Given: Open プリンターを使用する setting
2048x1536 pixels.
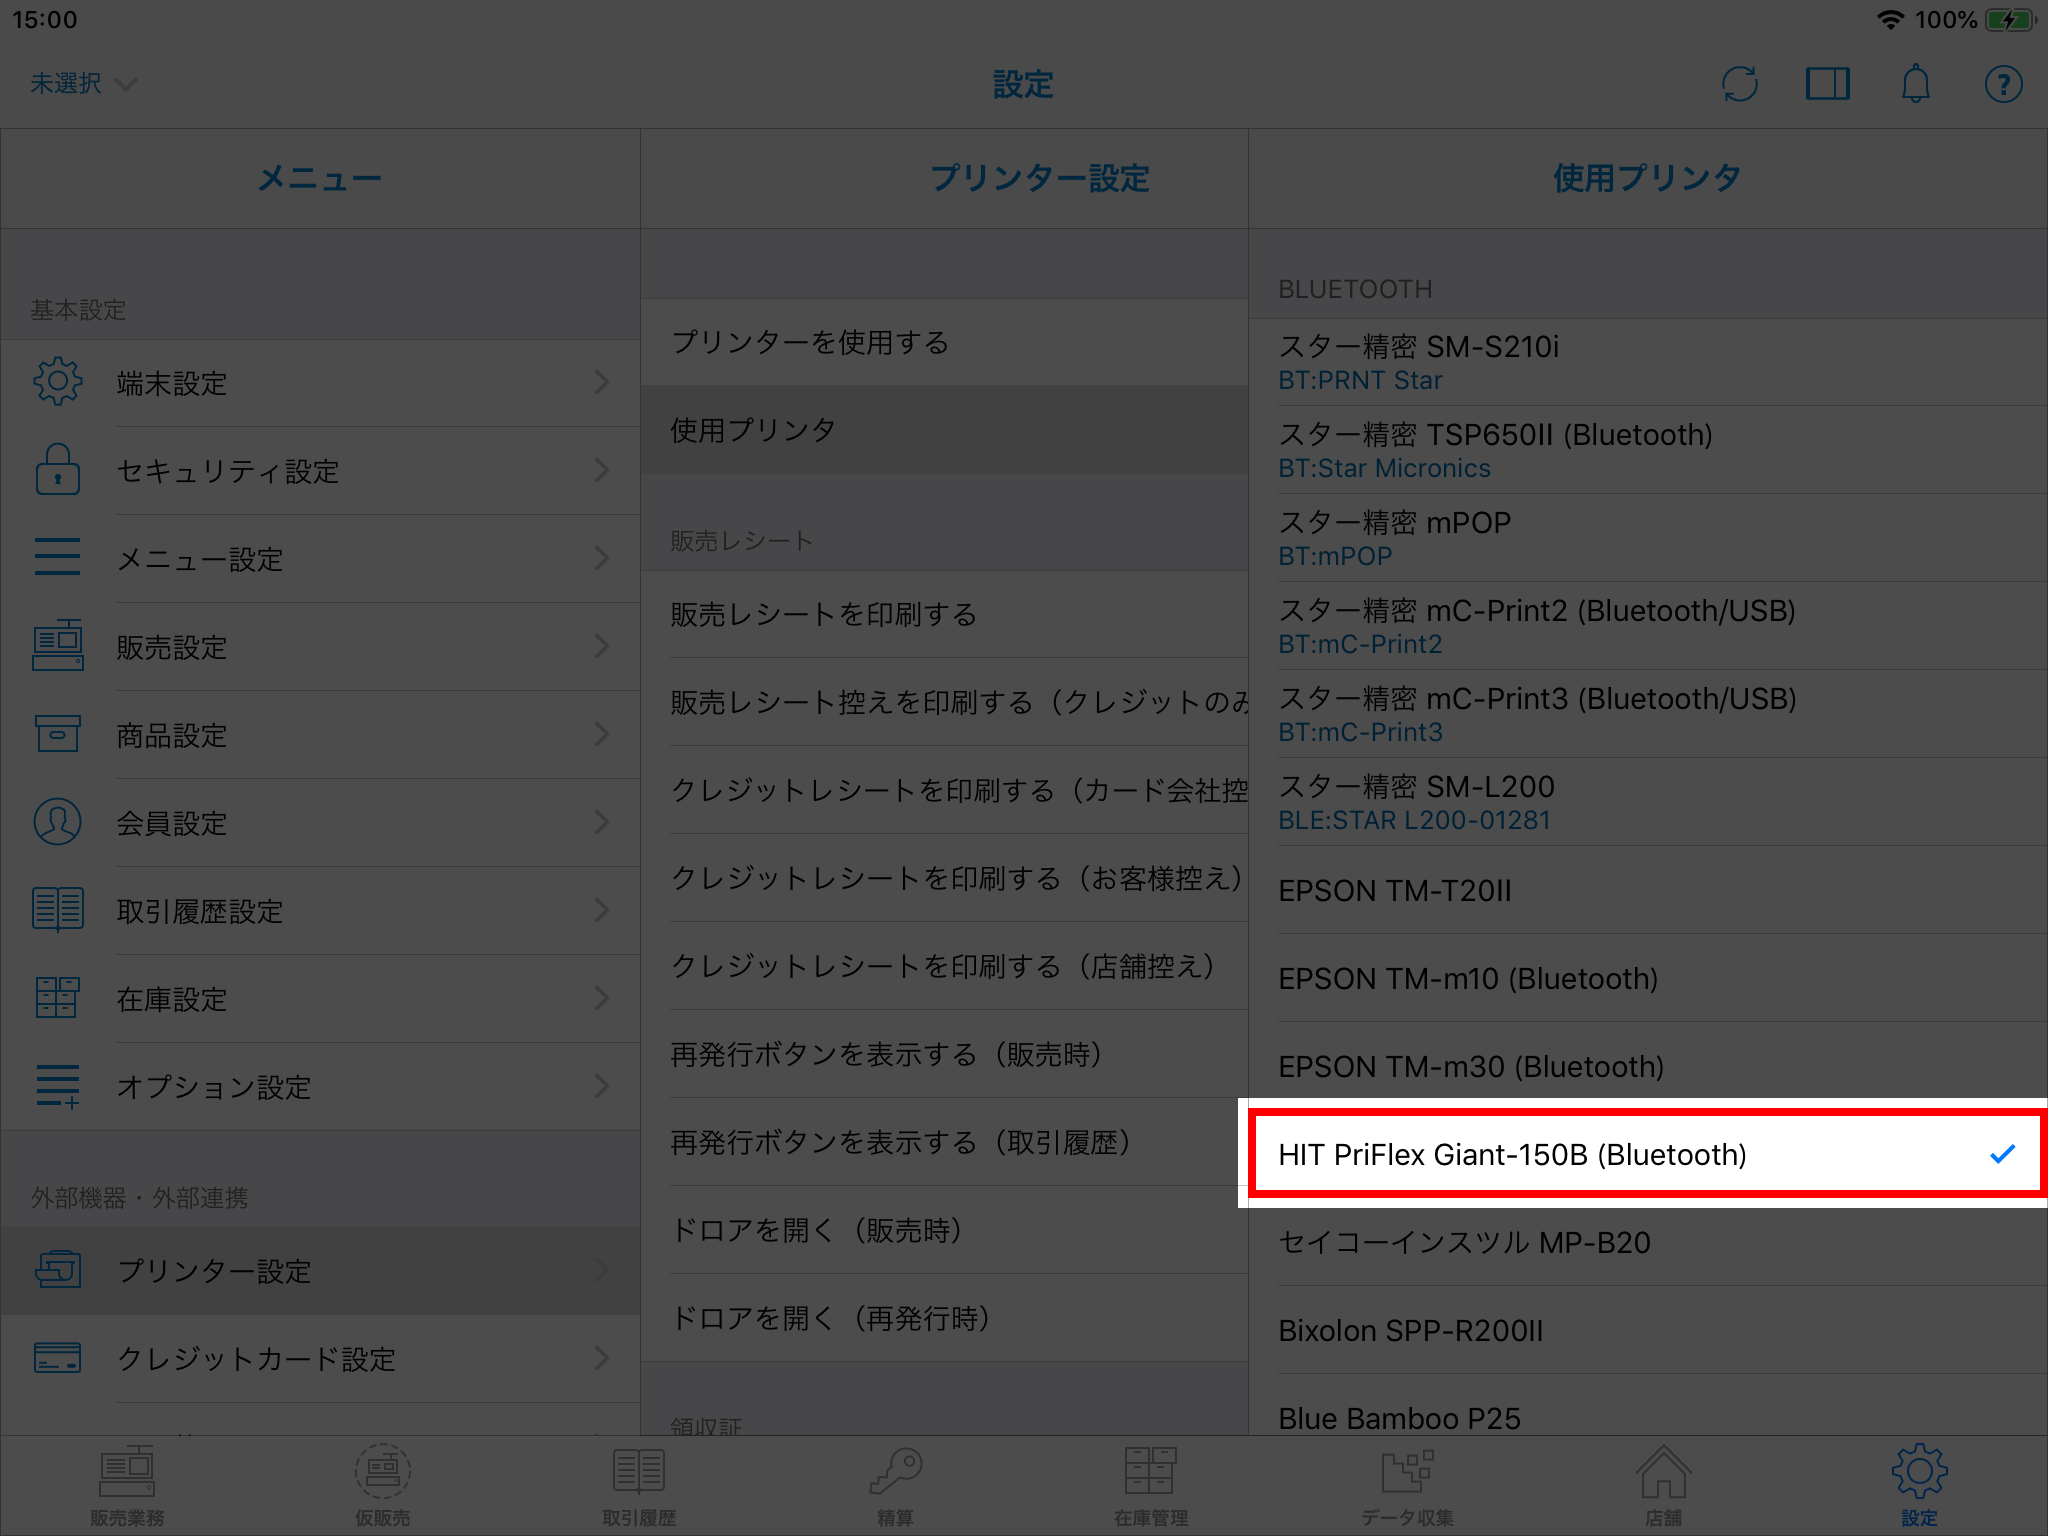Looking at the screenshot, I should 810,342.
